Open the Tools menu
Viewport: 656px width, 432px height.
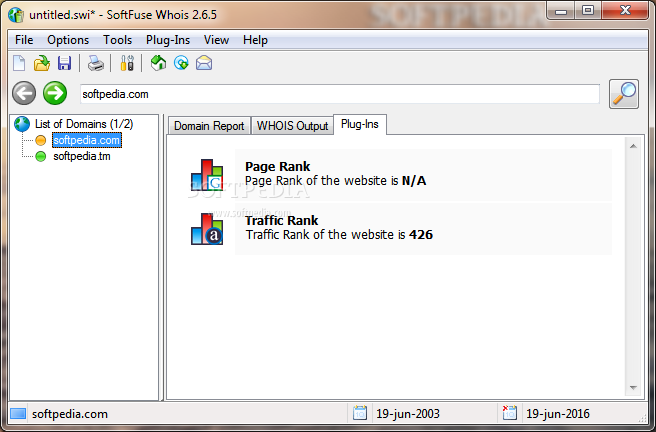click(x=118, y=40)
